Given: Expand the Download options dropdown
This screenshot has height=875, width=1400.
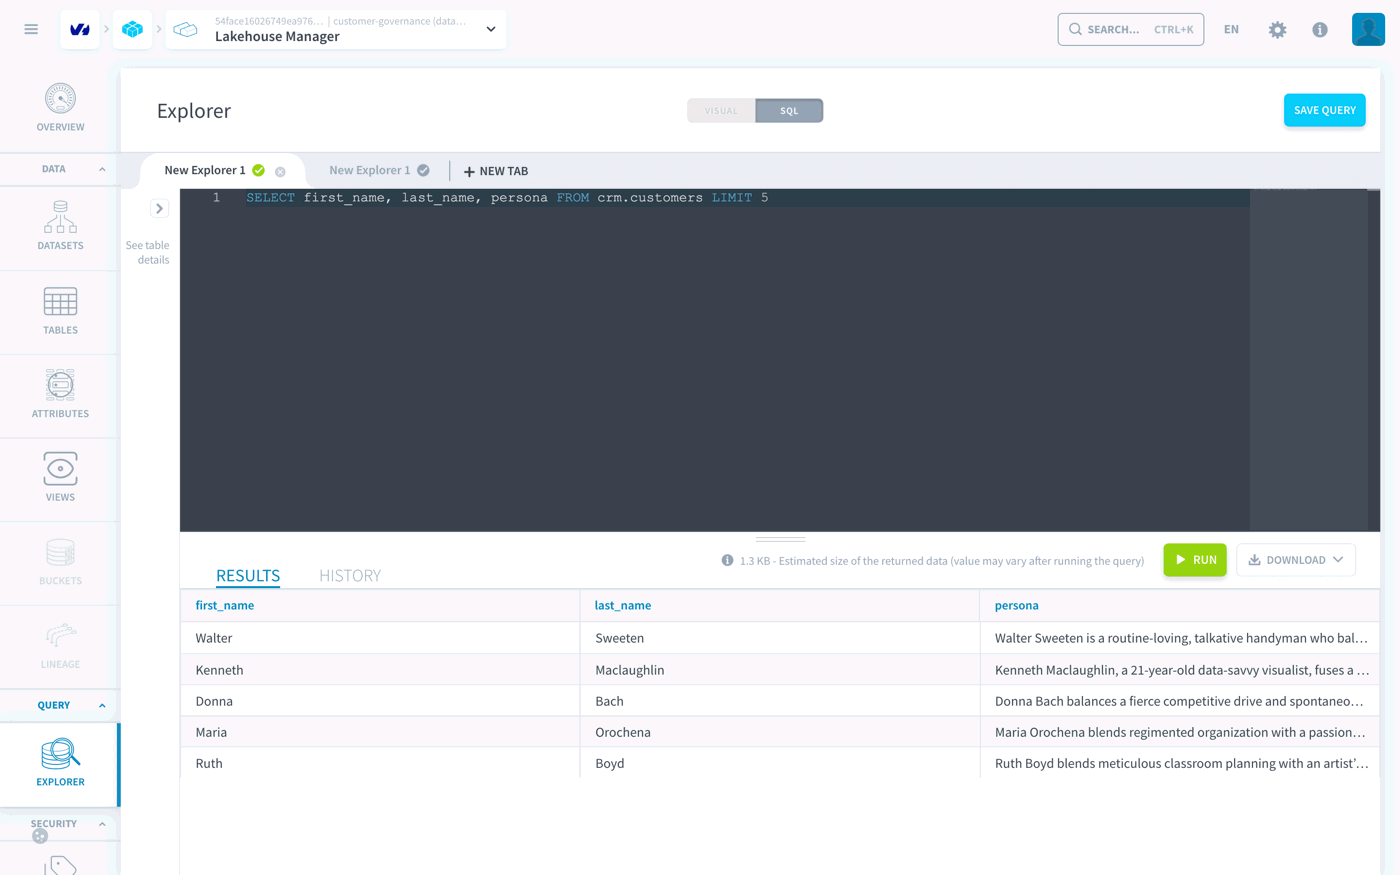Looking at the screenshot, I should [1296, 560].
